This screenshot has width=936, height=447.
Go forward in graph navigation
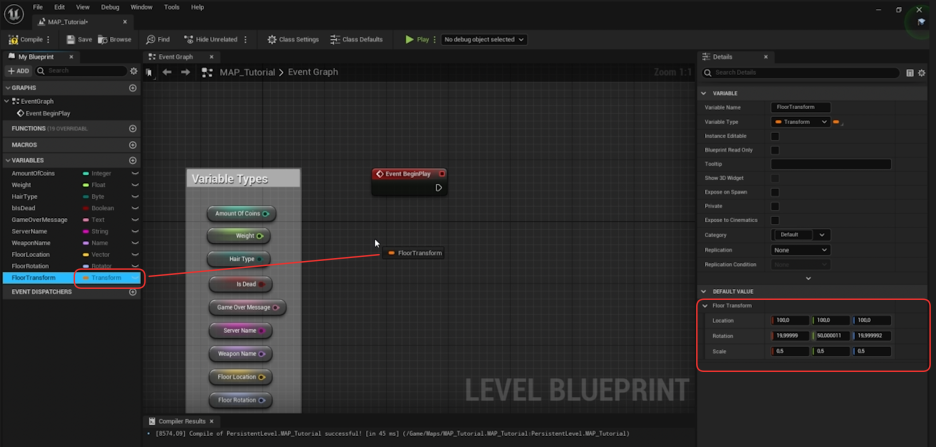[186, 72]
